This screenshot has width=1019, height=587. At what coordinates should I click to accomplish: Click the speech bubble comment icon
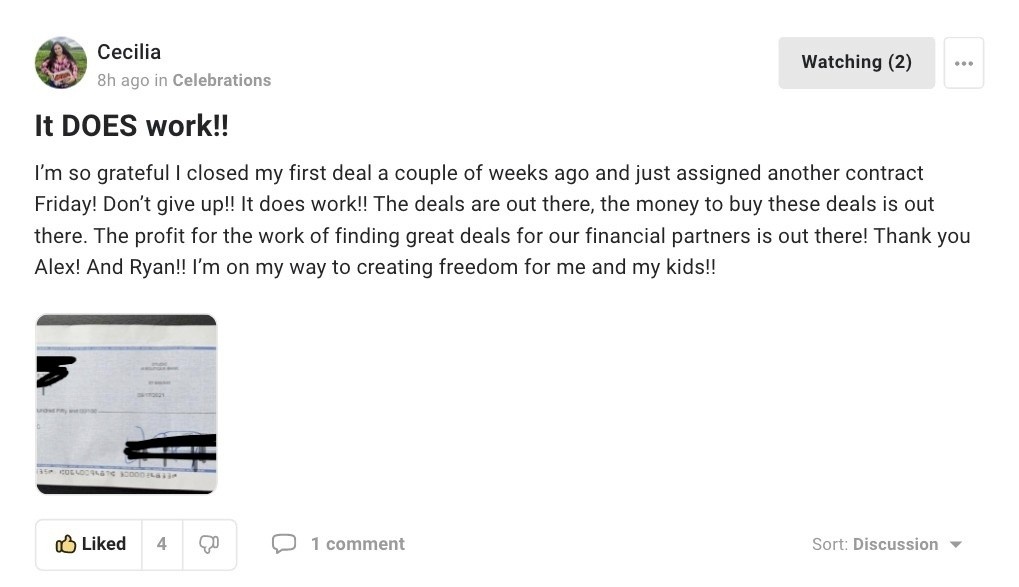pos(284,543)
